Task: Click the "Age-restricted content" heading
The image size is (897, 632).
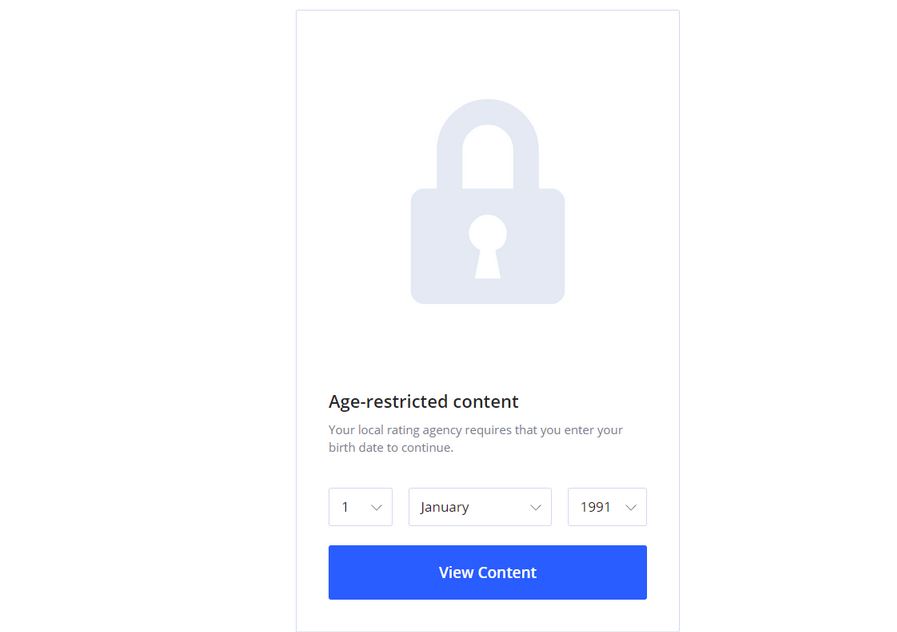Action: [x=423, y=402]
